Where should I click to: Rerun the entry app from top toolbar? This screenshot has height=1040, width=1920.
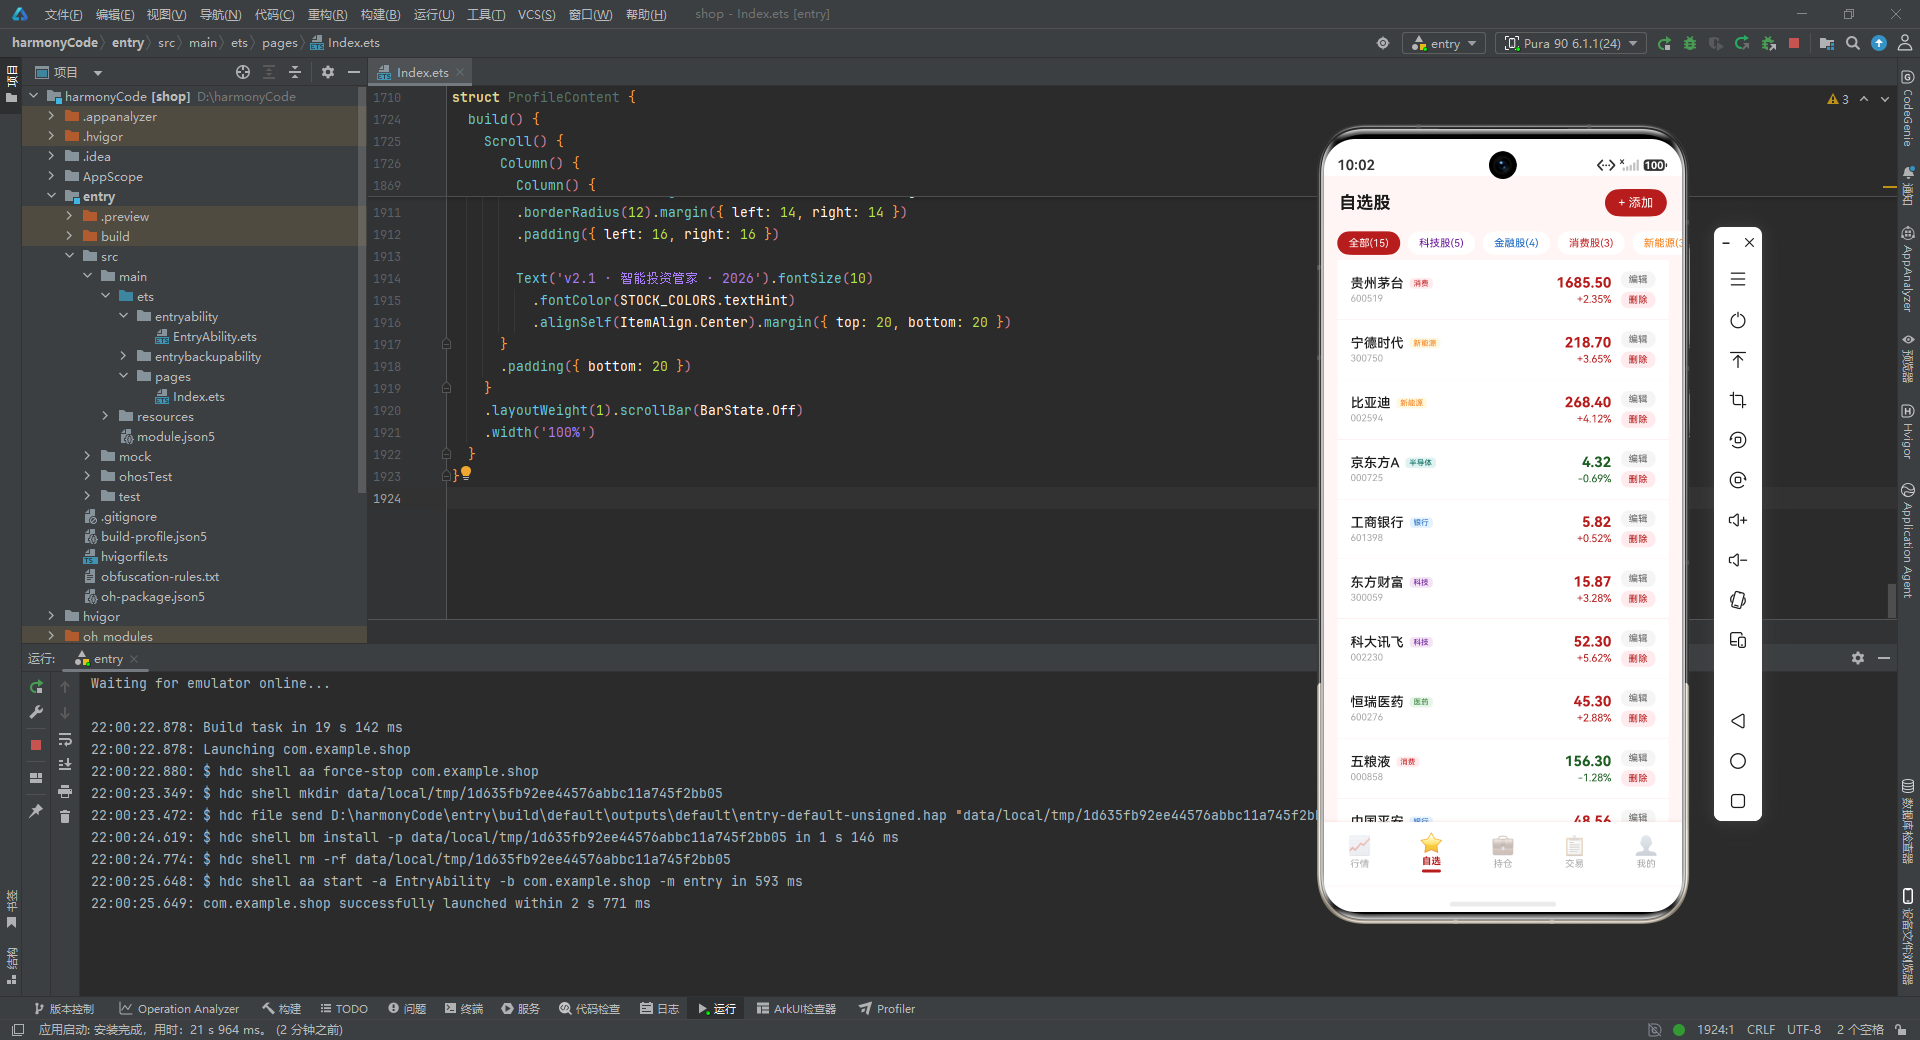[x=1664, y=43]
